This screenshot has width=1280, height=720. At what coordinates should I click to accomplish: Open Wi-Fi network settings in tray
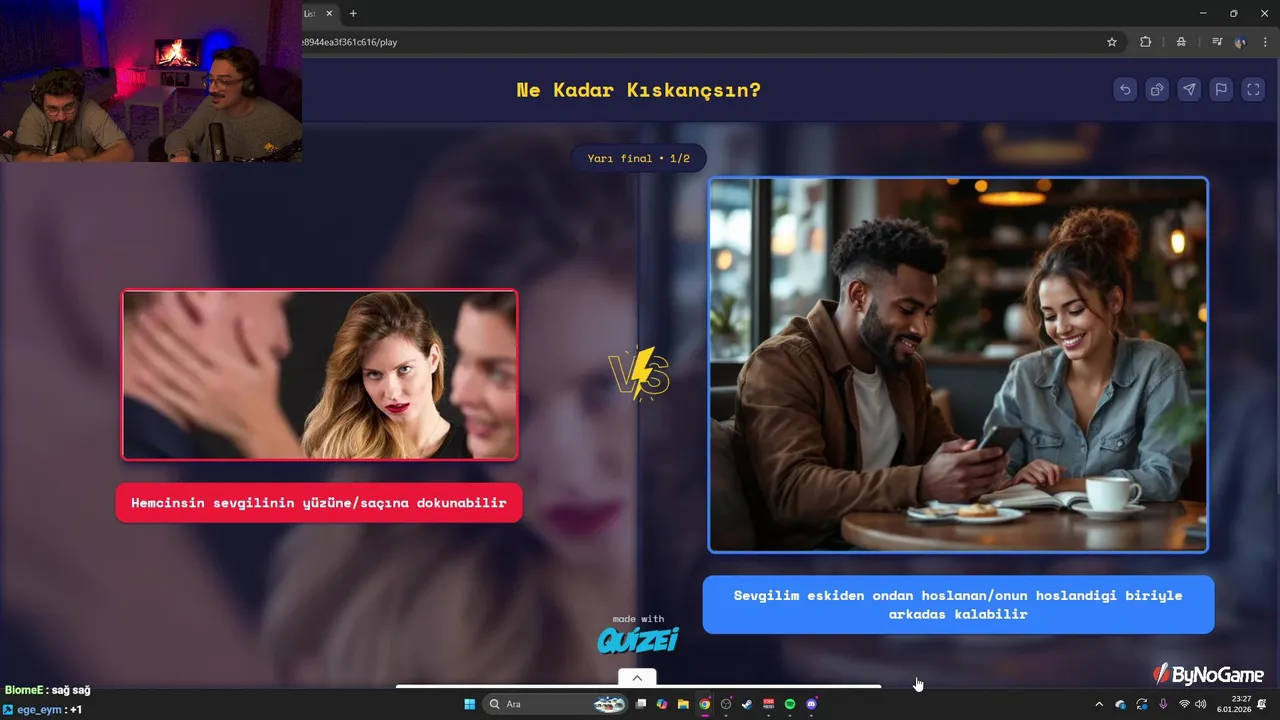click(1185, 704)
